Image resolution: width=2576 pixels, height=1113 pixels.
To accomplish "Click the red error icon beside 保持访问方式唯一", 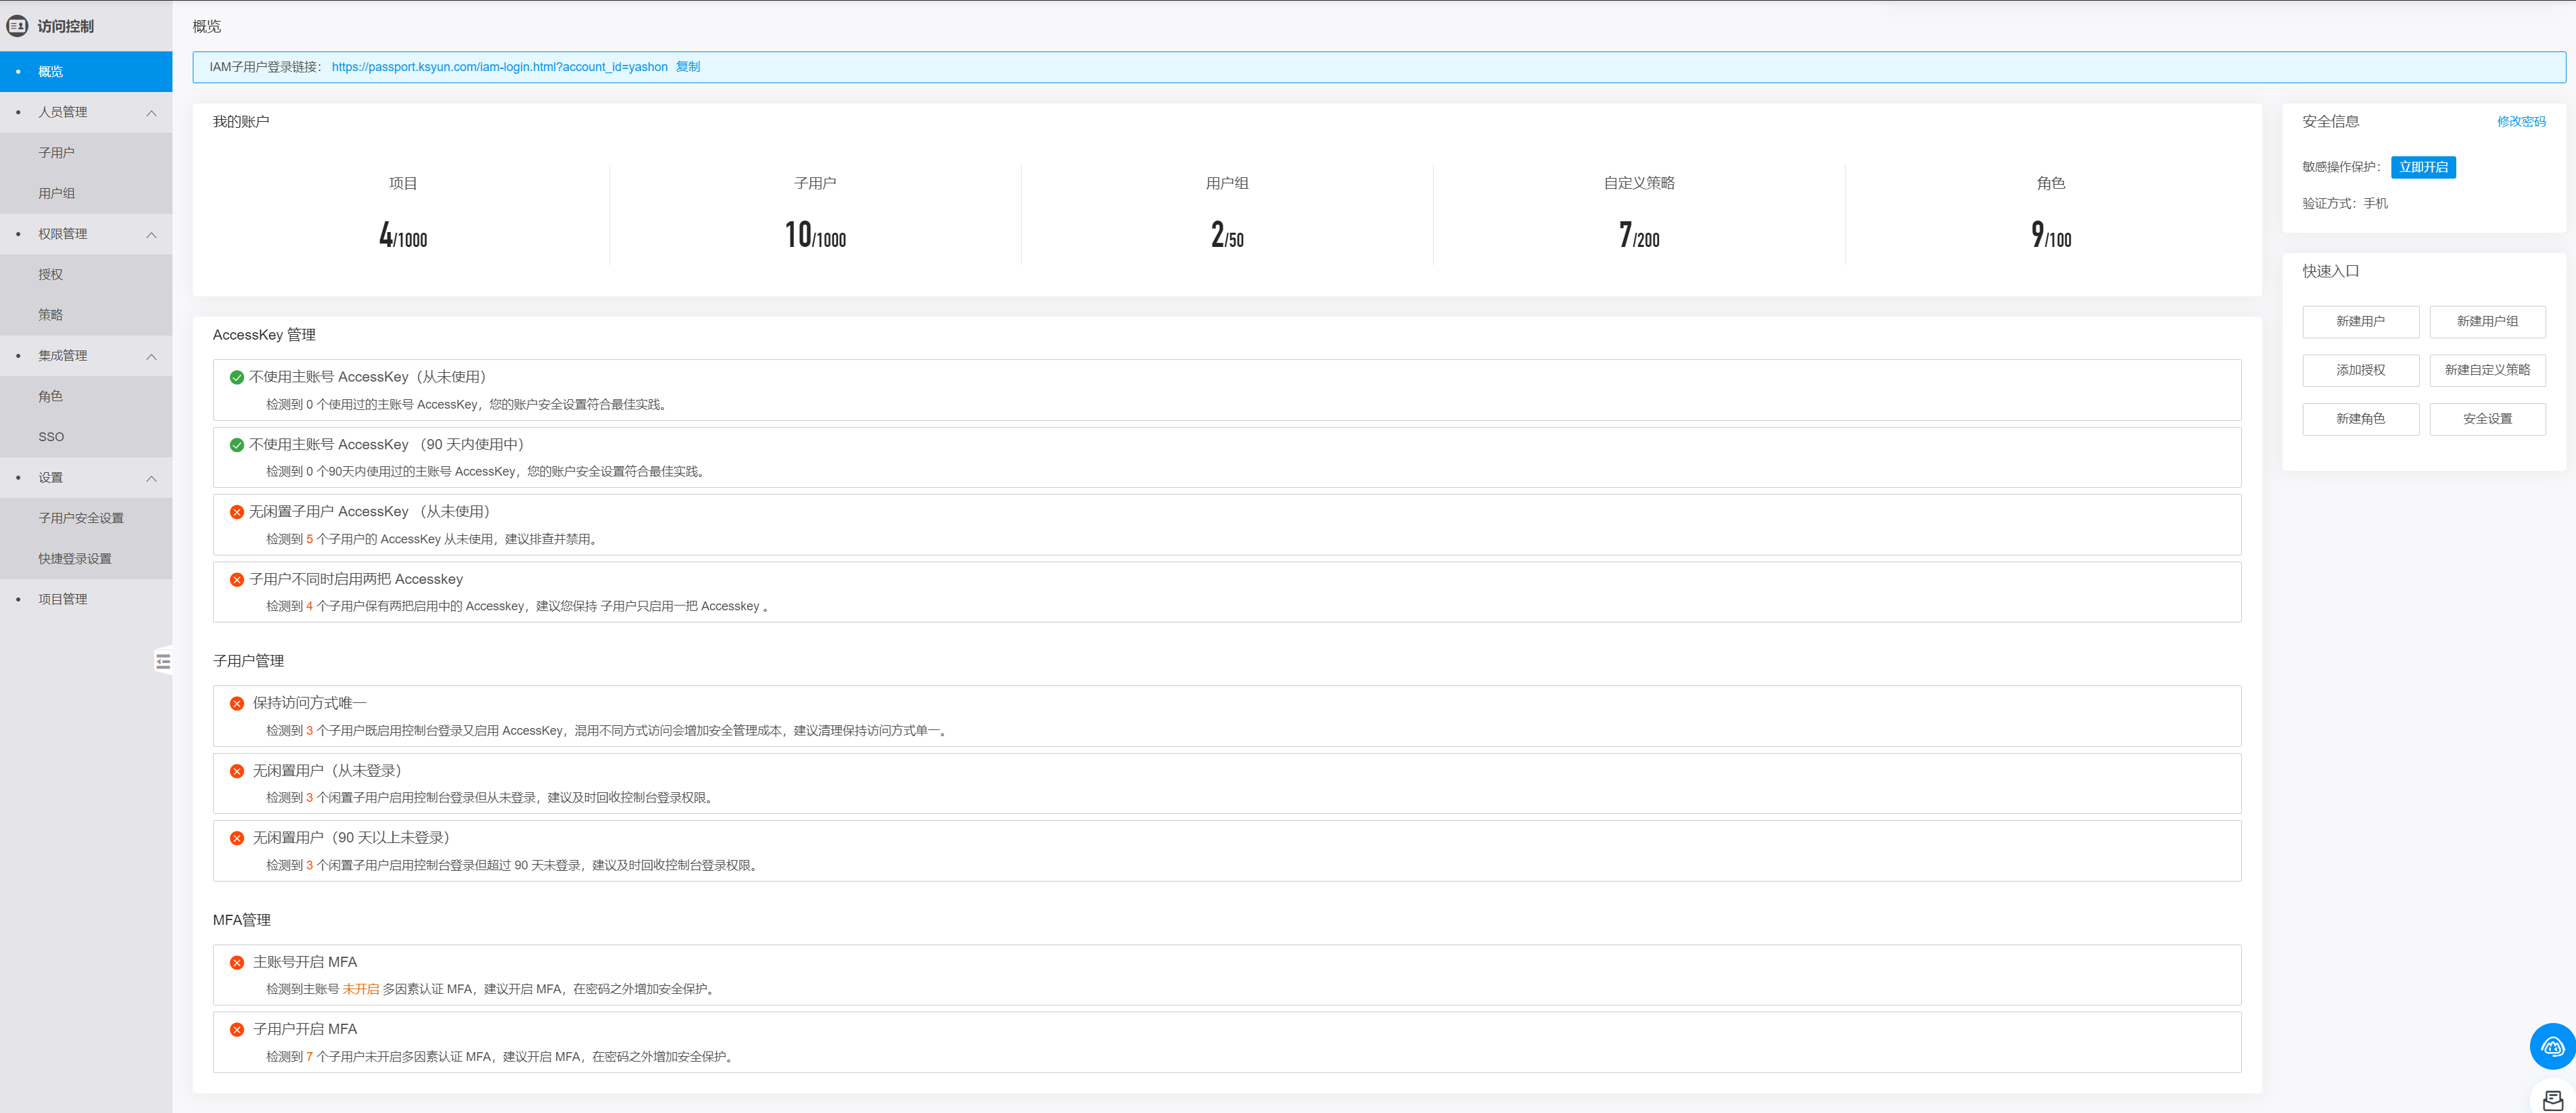I will 237,703.
